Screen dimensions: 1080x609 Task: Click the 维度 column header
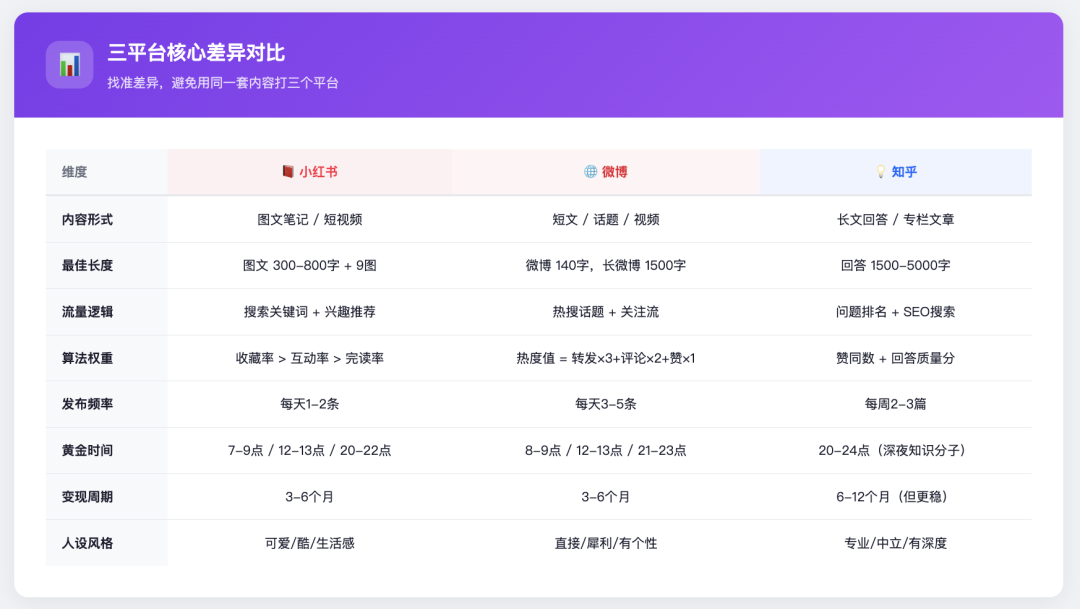(75, 172)
